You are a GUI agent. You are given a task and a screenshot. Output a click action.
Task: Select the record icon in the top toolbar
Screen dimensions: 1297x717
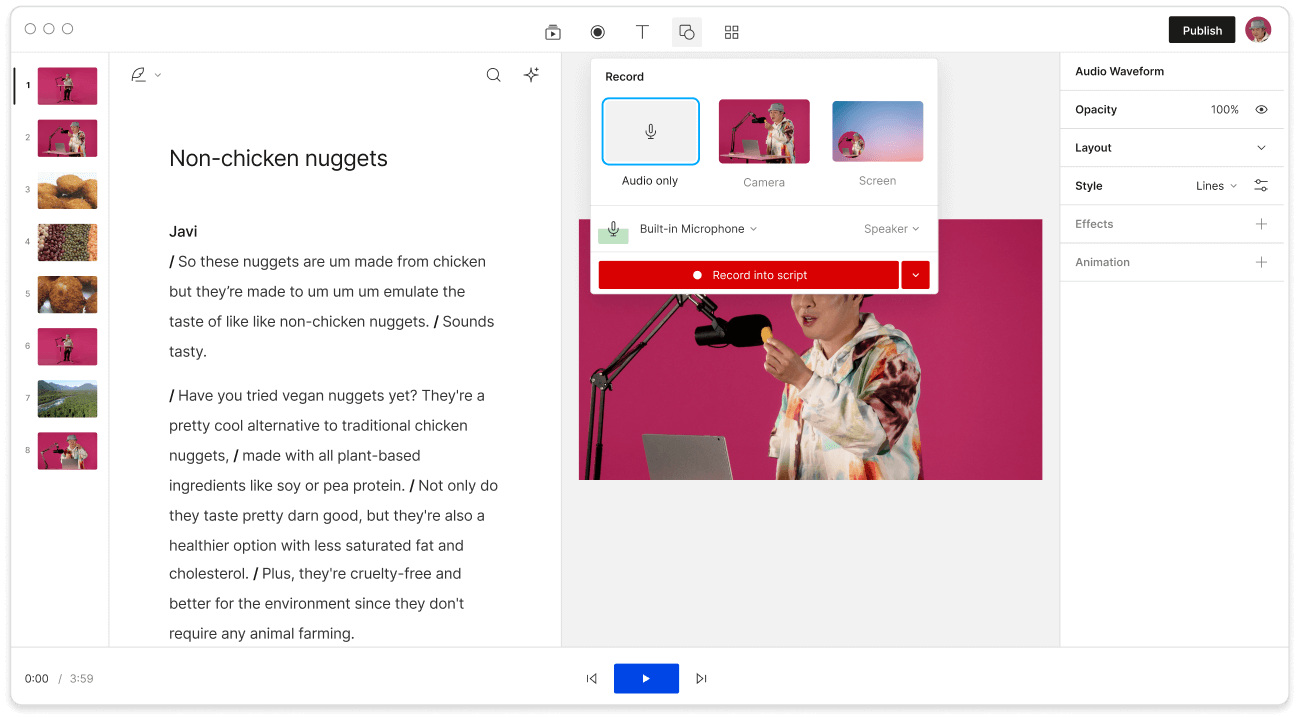[597, 31]
